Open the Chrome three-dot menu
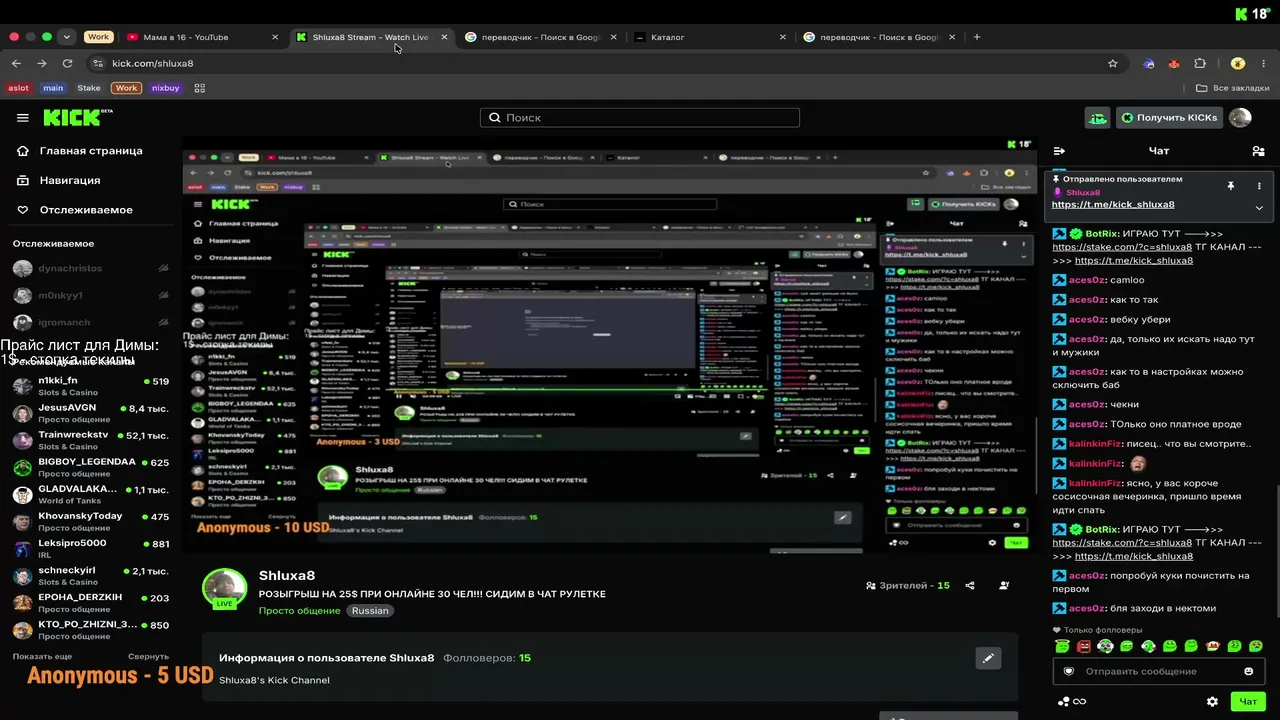 (x=1264, y=63)
